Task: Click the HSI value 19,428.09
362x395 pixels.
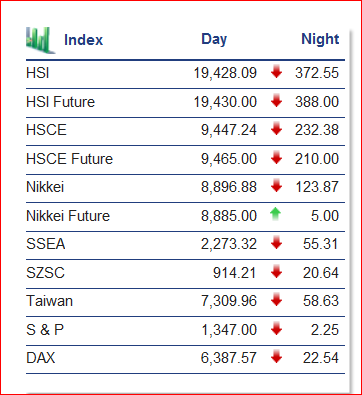Action: (x=225, y=73)
